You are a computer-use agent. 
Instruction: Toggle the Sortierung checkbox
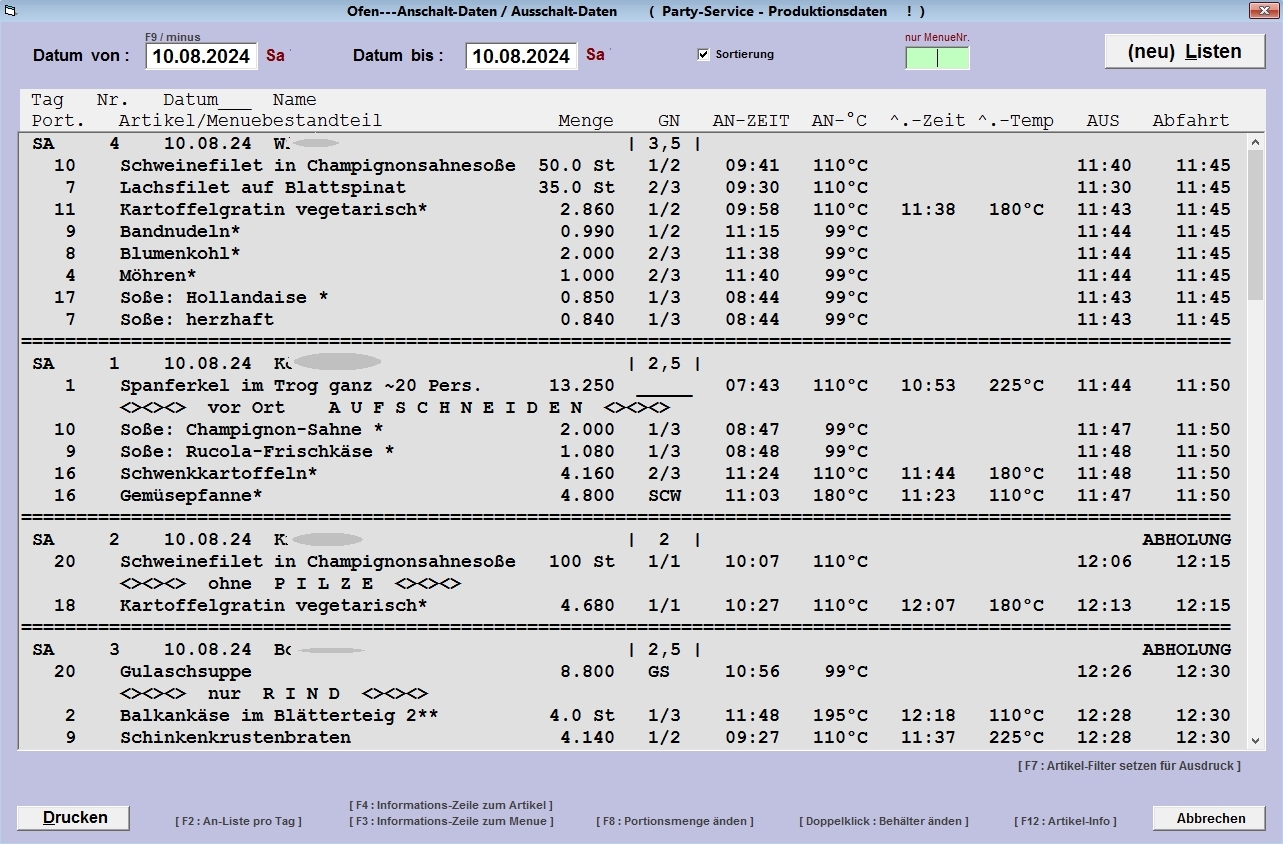[x=703, y=55]
